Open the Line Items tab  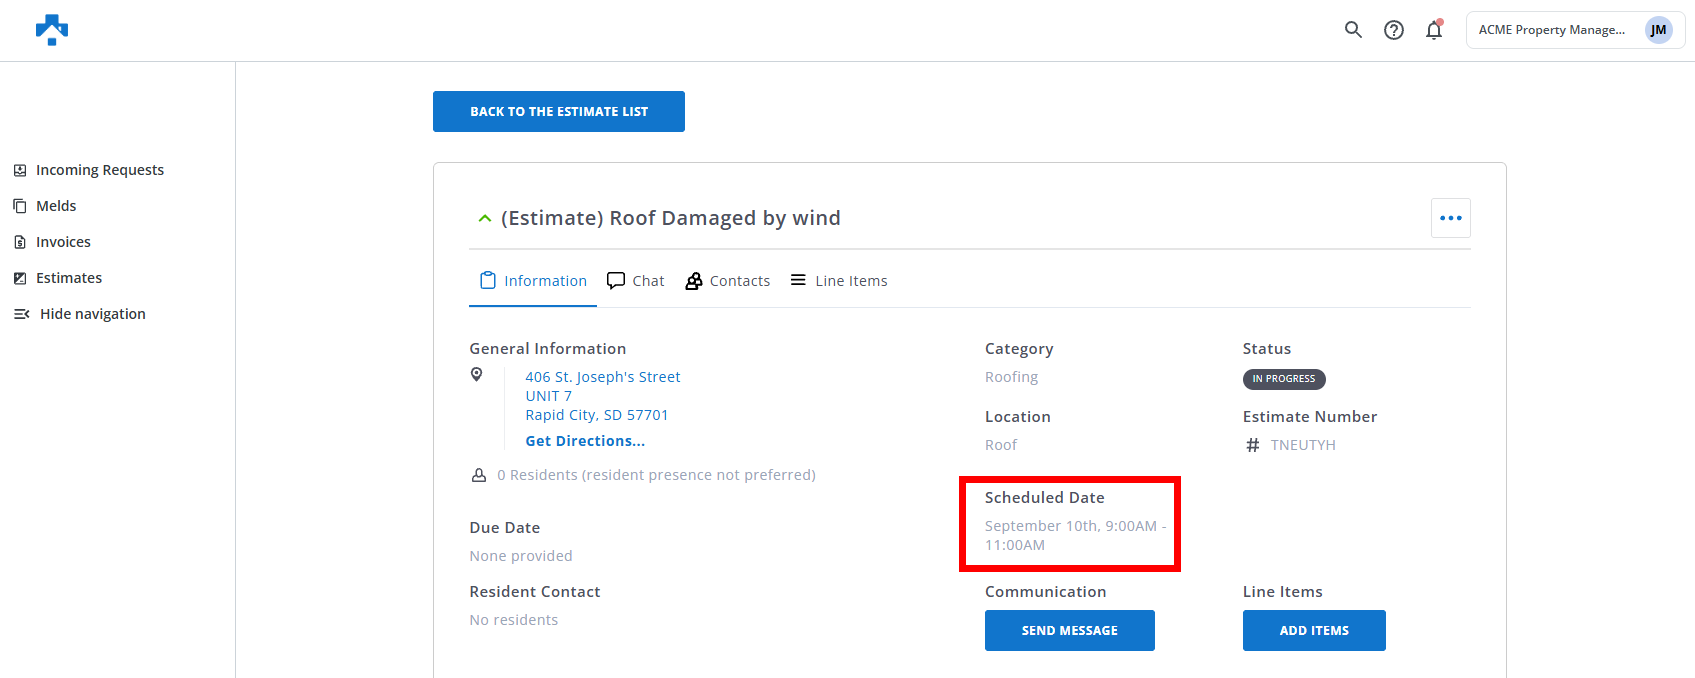tap(839, 281)
